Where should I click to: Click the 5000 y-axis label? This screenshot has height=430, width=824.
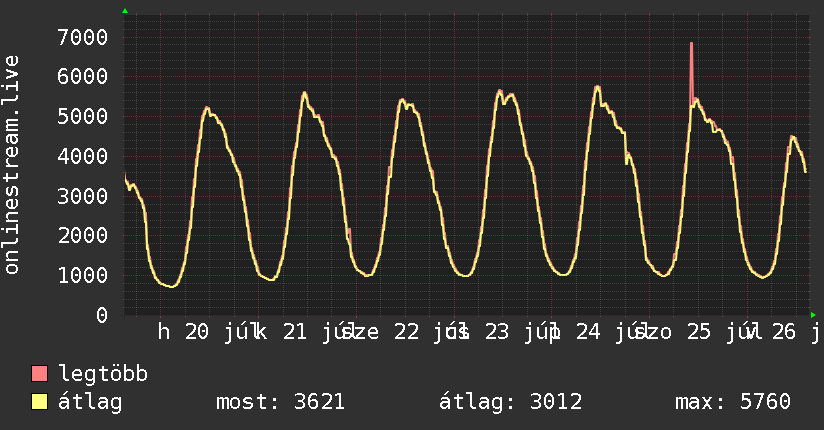click(83, 117)
